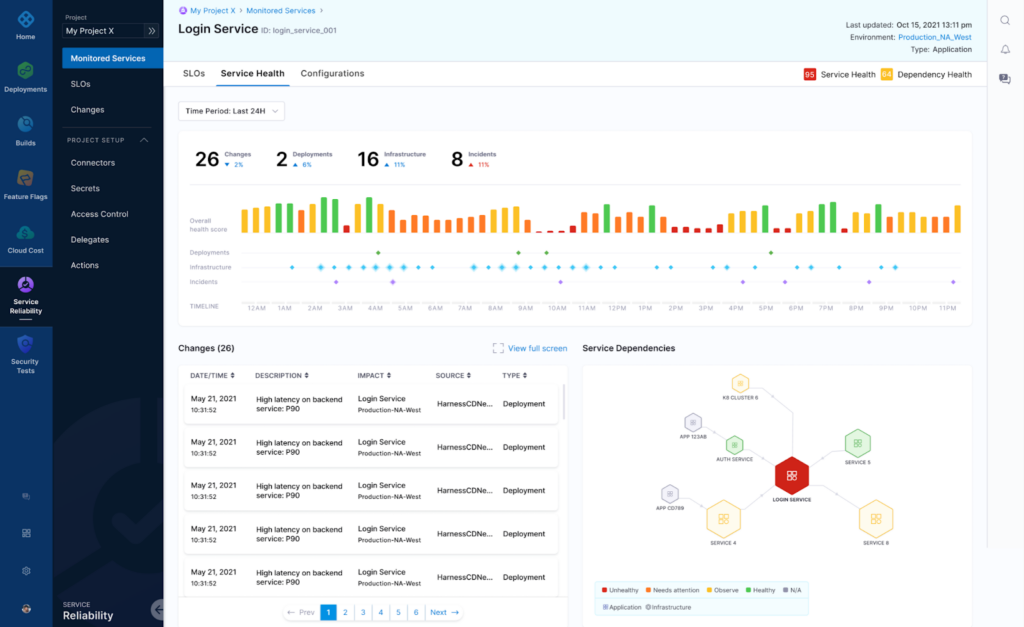
Task: Click the search magnifier icon
Action: [1005, 20]
